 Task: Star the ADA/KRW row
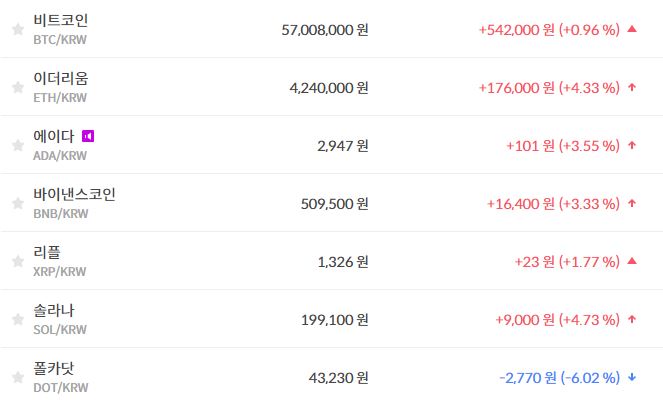click(x=17, y=146)
